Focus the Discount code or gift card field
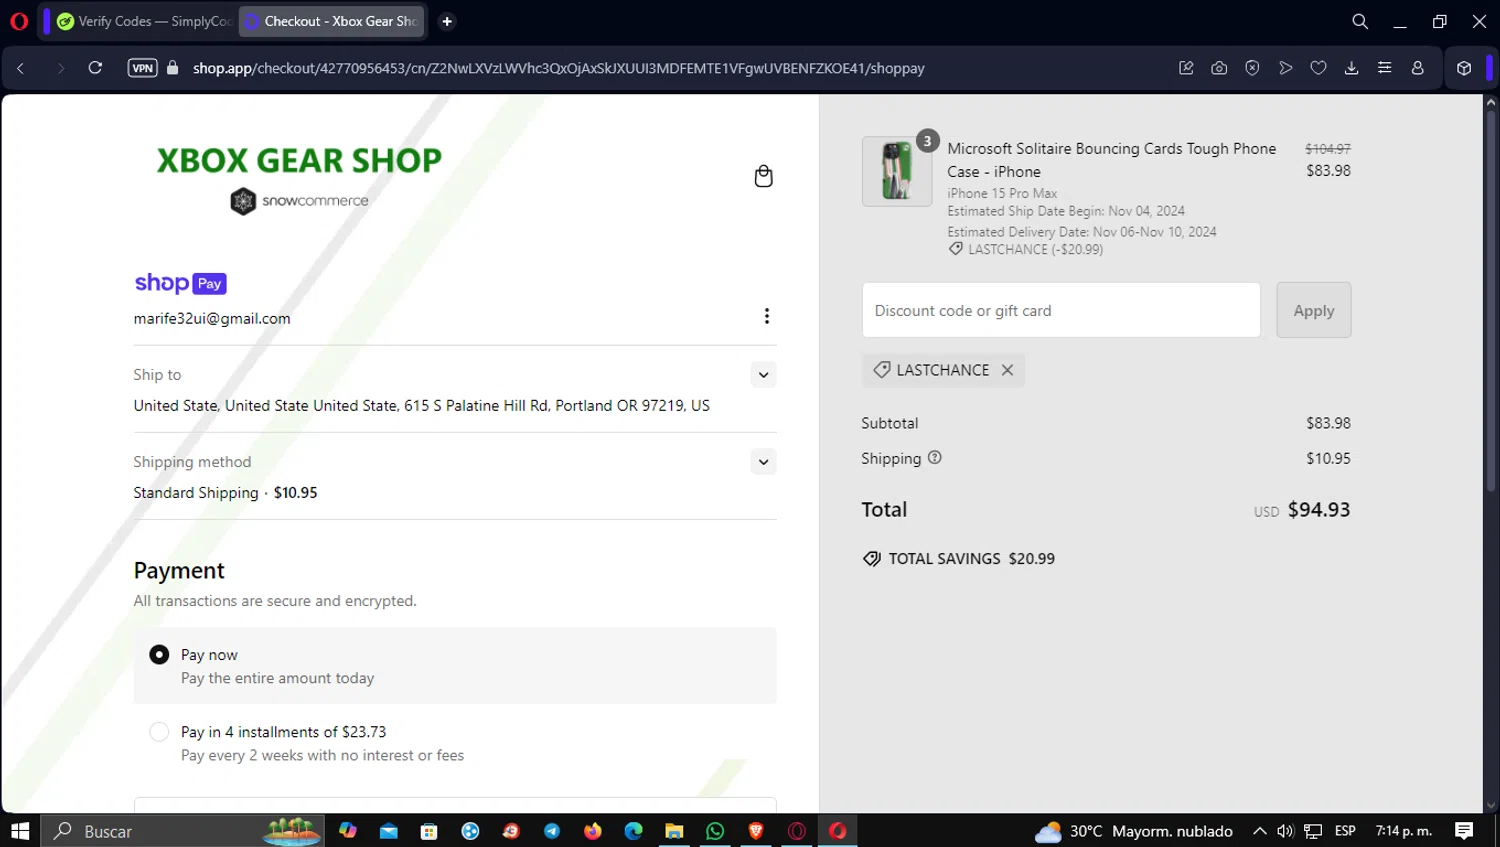This screenshot has height=847, width=1500. (1061, 310)
